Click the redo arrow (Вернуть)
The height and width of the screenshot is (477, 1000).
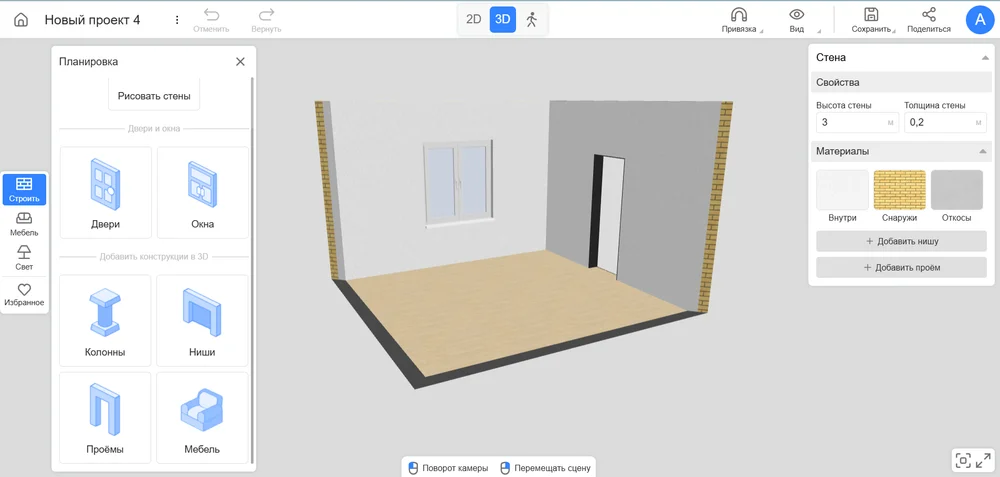pos(266,19)
